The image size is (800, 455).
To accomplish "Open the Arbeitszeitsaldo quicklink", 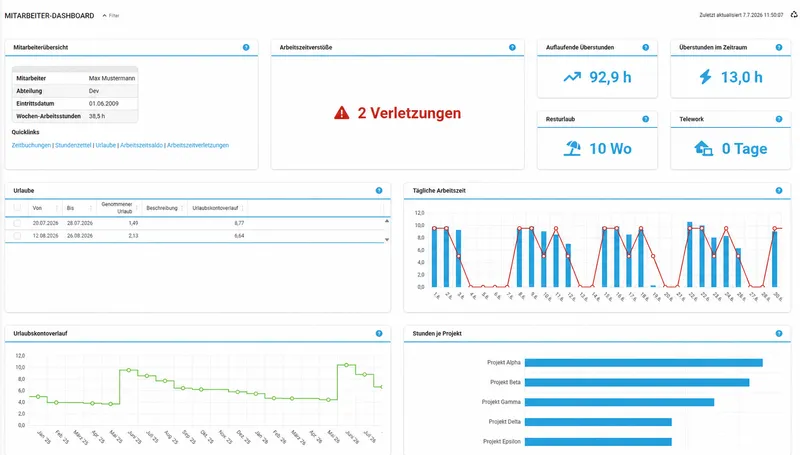I will click(141, 145).
